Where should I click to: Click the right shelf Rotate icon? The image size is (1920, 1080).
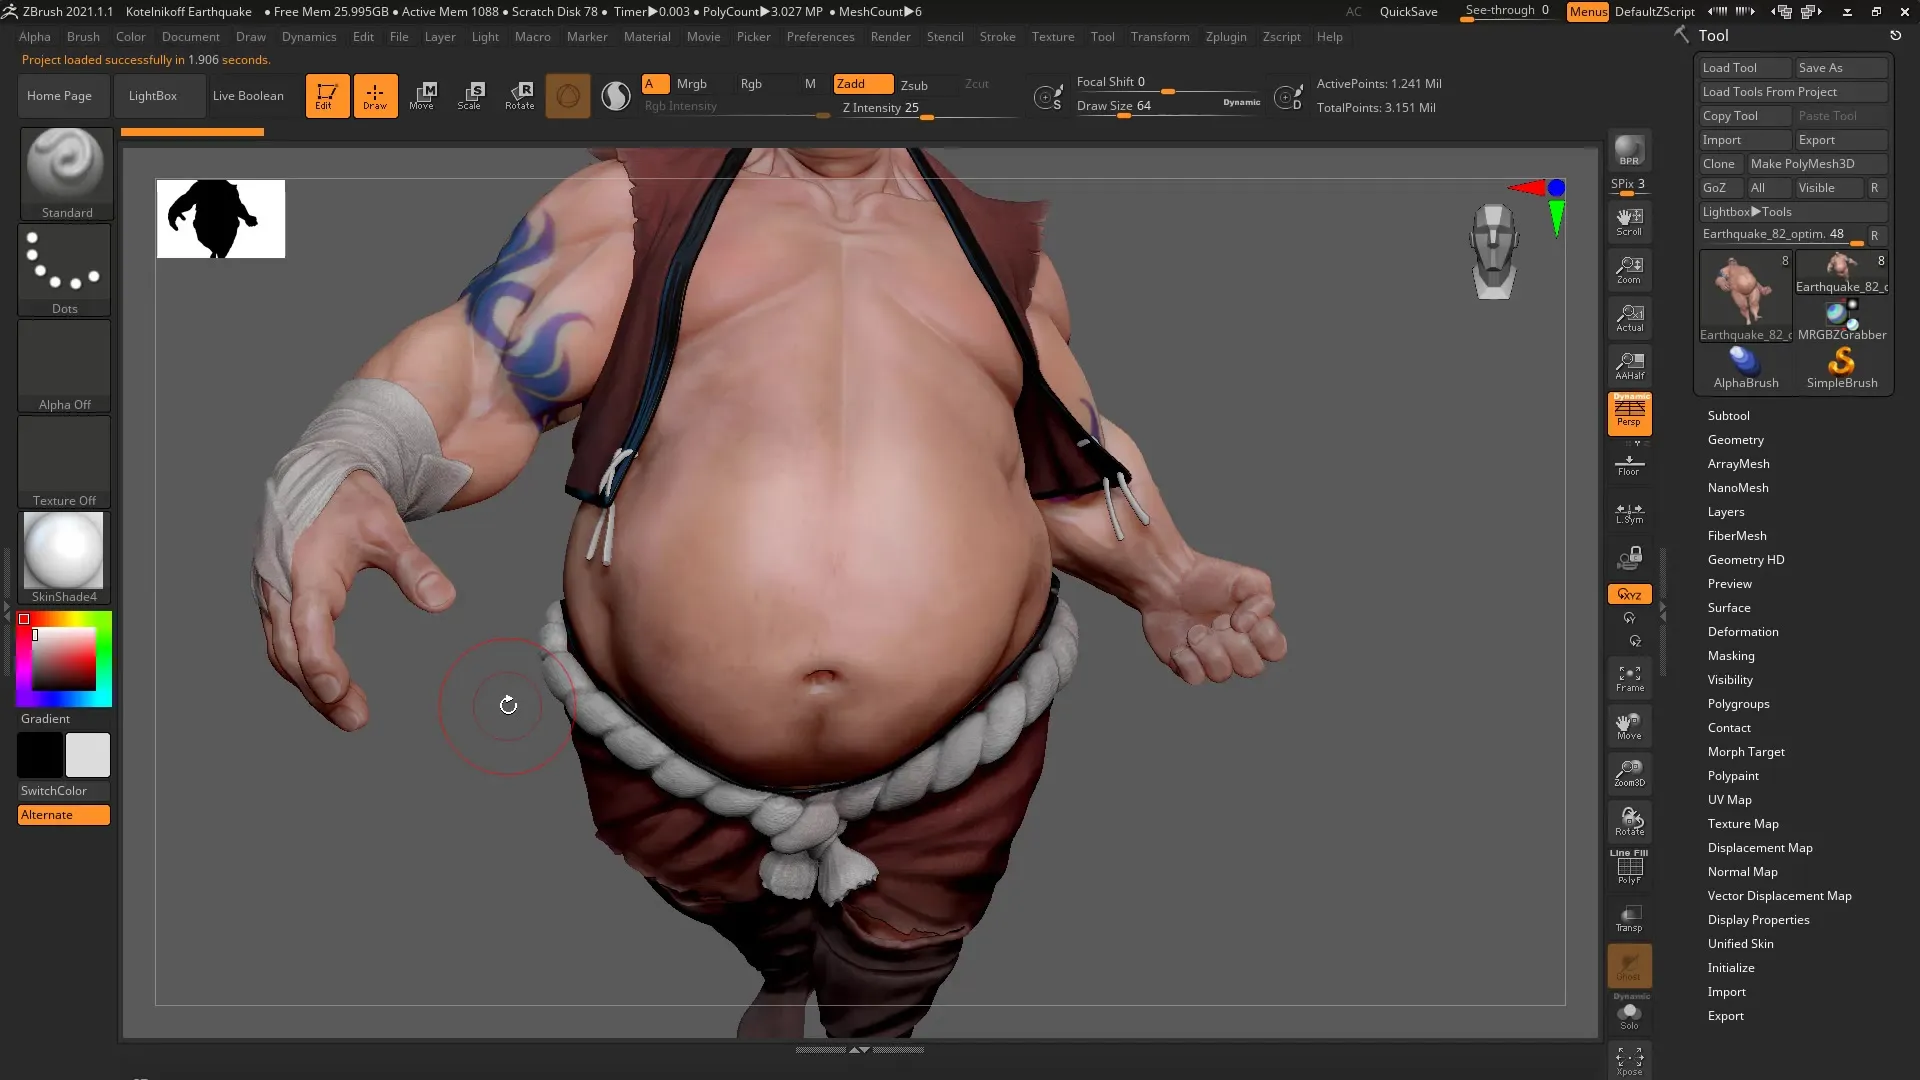pyautogui.click(x=1629, y=822)
